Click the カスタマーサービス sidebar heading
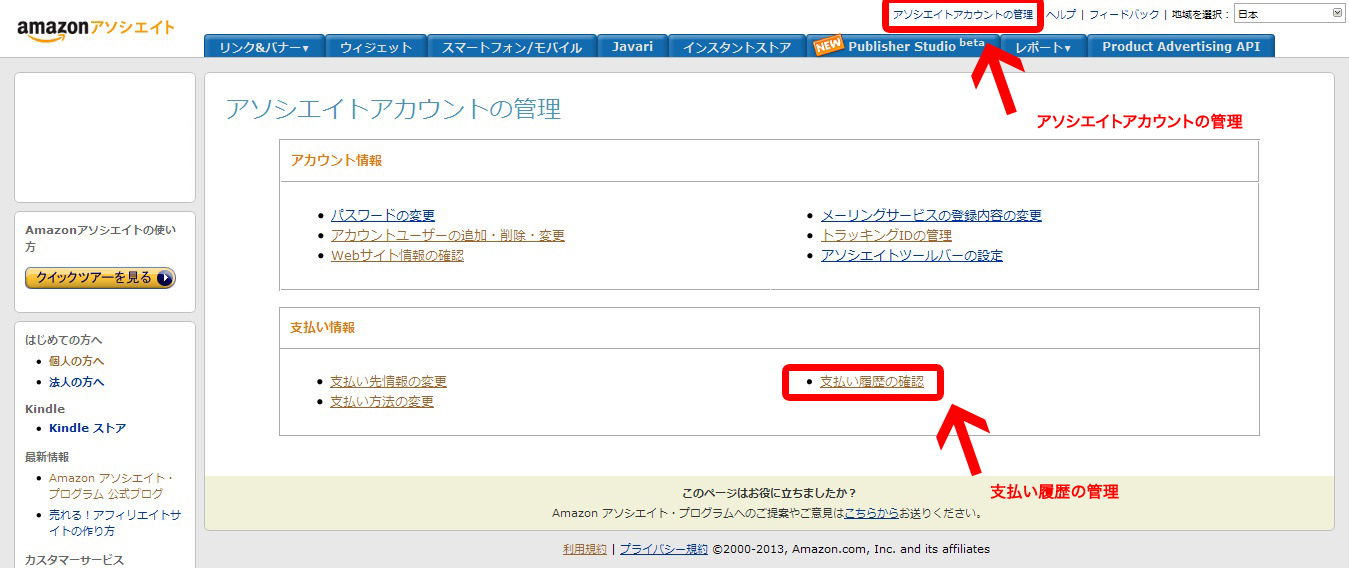Screen dimensions: 1349x568 click(75, 560)
